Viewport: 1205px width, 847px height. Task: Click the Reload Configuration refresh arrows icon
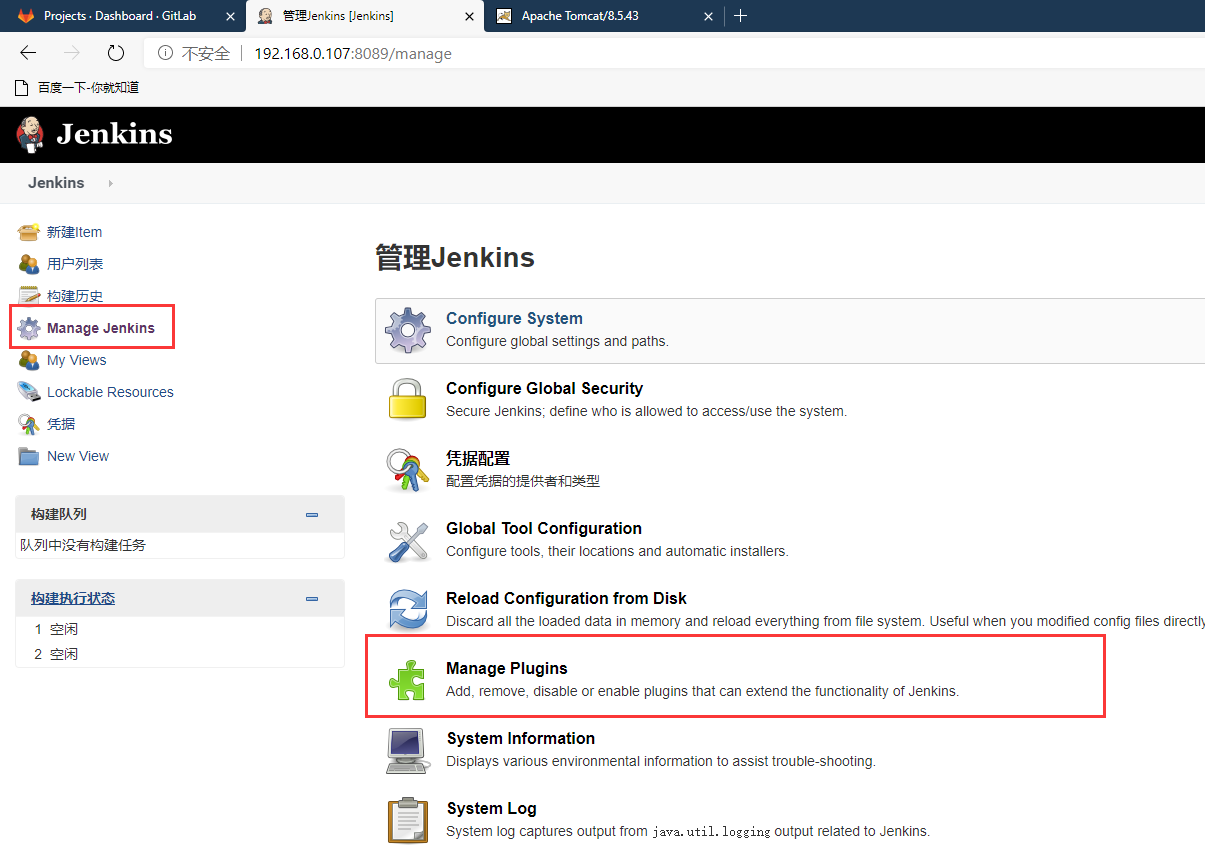click(x=408, y=610)
